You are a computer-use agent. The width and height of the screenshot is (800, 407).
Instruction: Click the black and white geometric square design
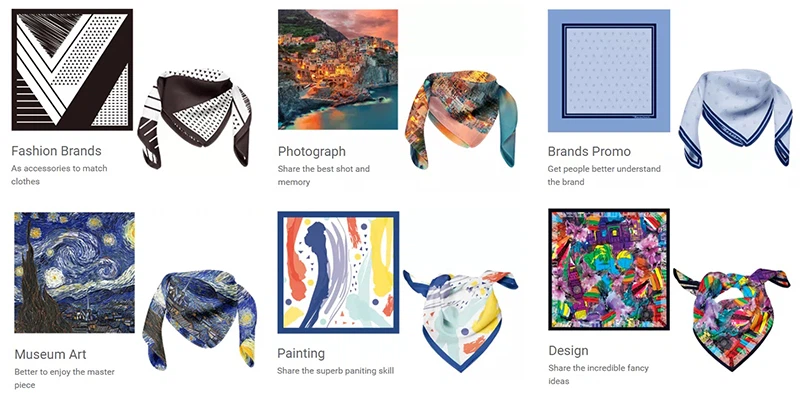pos(72,69)
